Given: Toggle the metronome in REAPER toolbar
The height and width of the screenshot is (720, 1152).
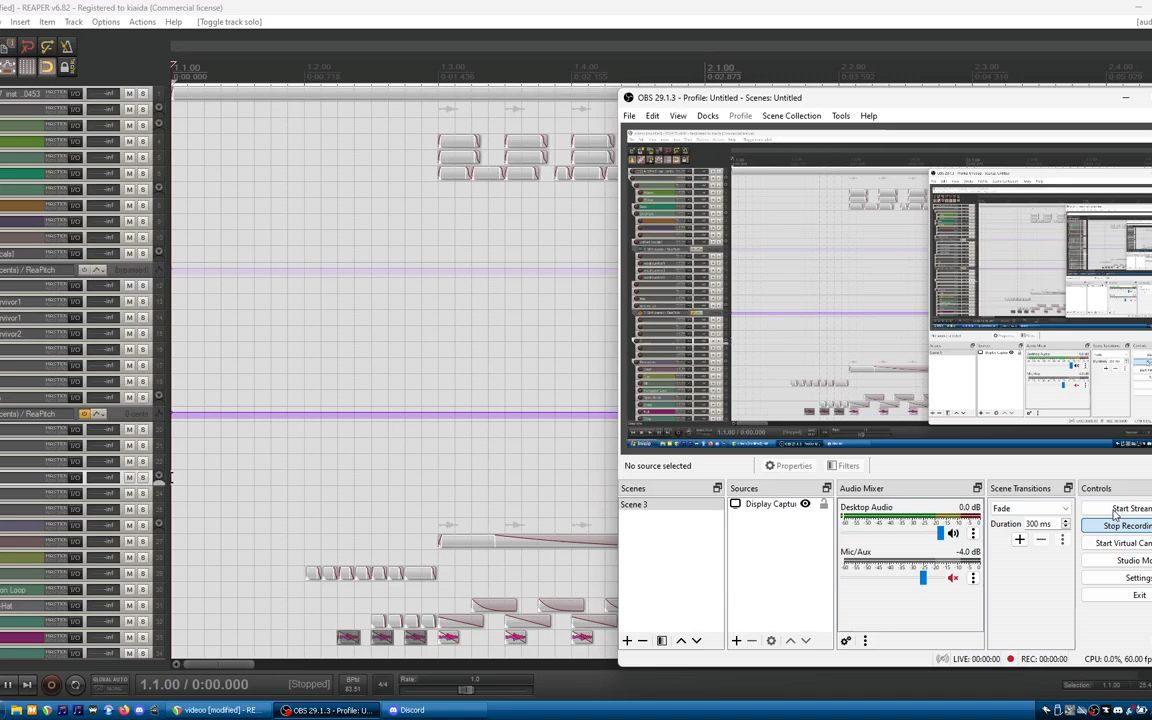Looking at the screenshot, I should pos(66,47).
